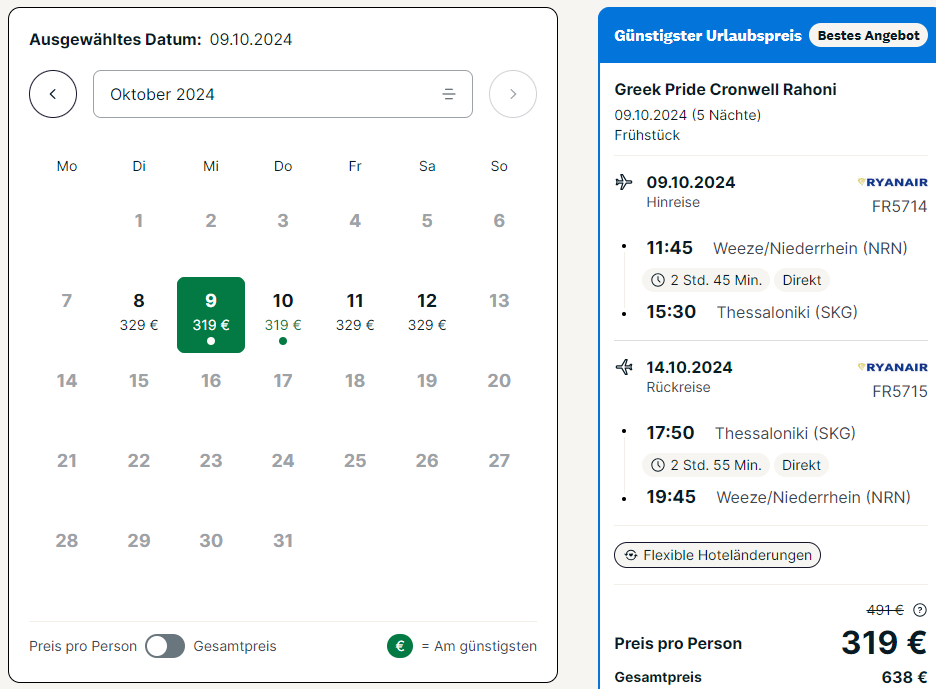Select October 10 priced 319 €
The width and height of the screenshot is (936, 689).
click(283, 315)
